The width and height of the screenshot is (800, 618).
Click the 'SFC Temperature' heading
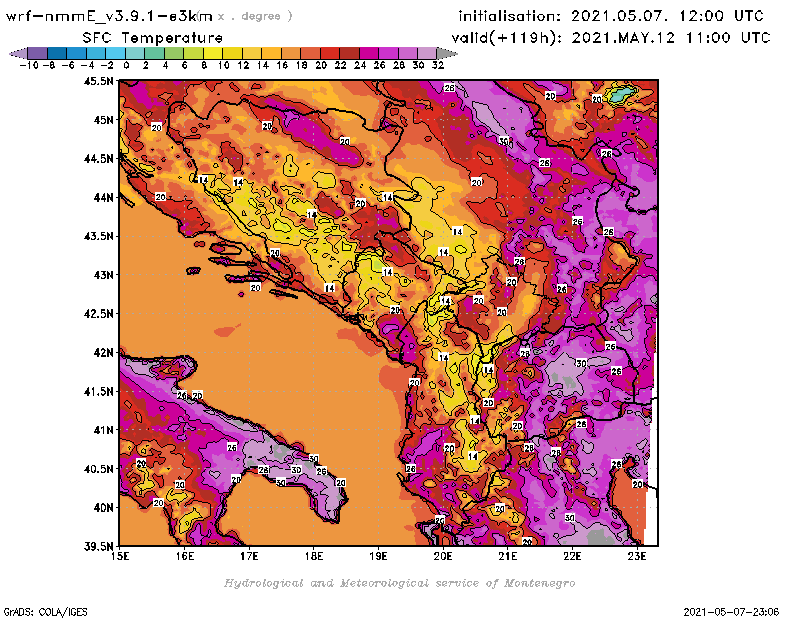[153, 38]
